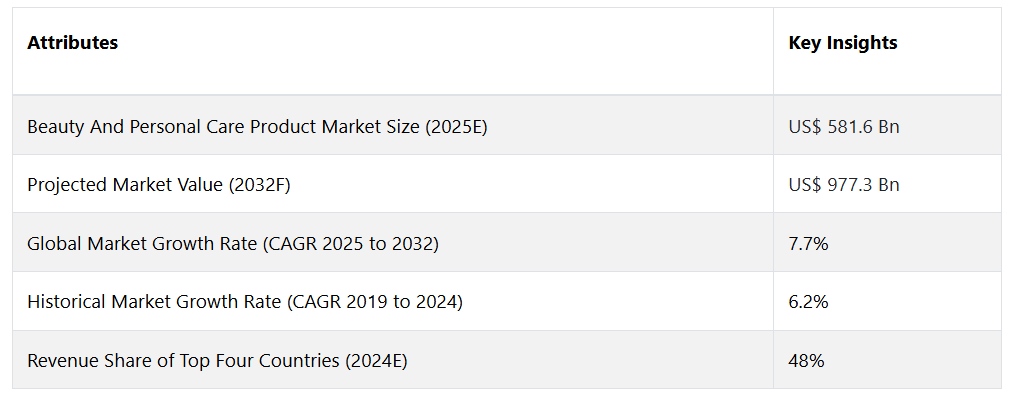Click the Global Market Growth Rate cell
This screenshot has width=1031, height=401.
[393, 243]
